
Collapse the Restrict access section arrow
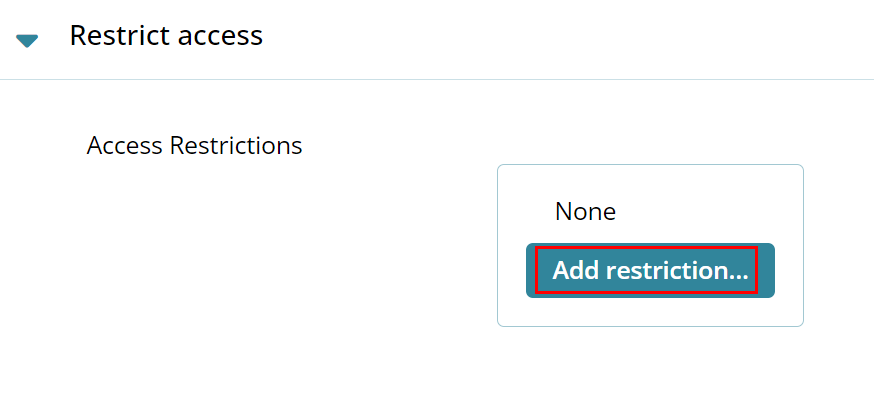click(28, 40)
